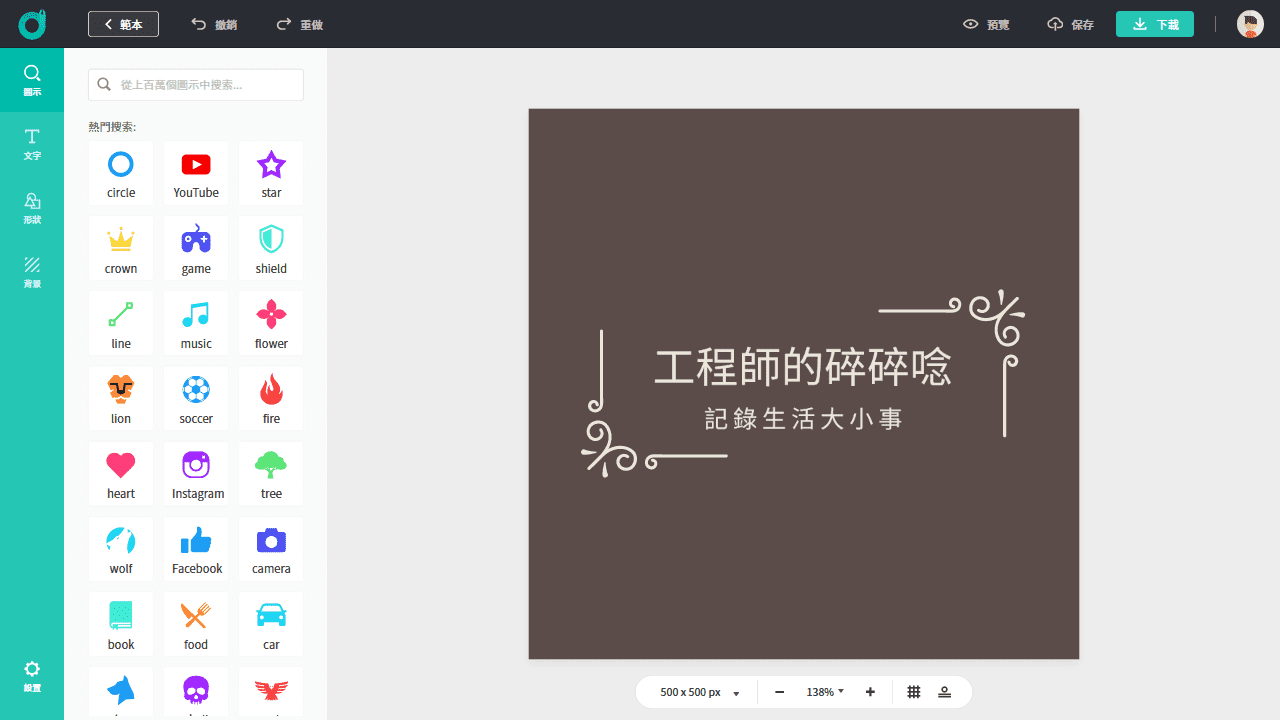The width and height of the screenshot is (1280, 720).
Task: Select the camera icon
Action: (x=270, y=547)
